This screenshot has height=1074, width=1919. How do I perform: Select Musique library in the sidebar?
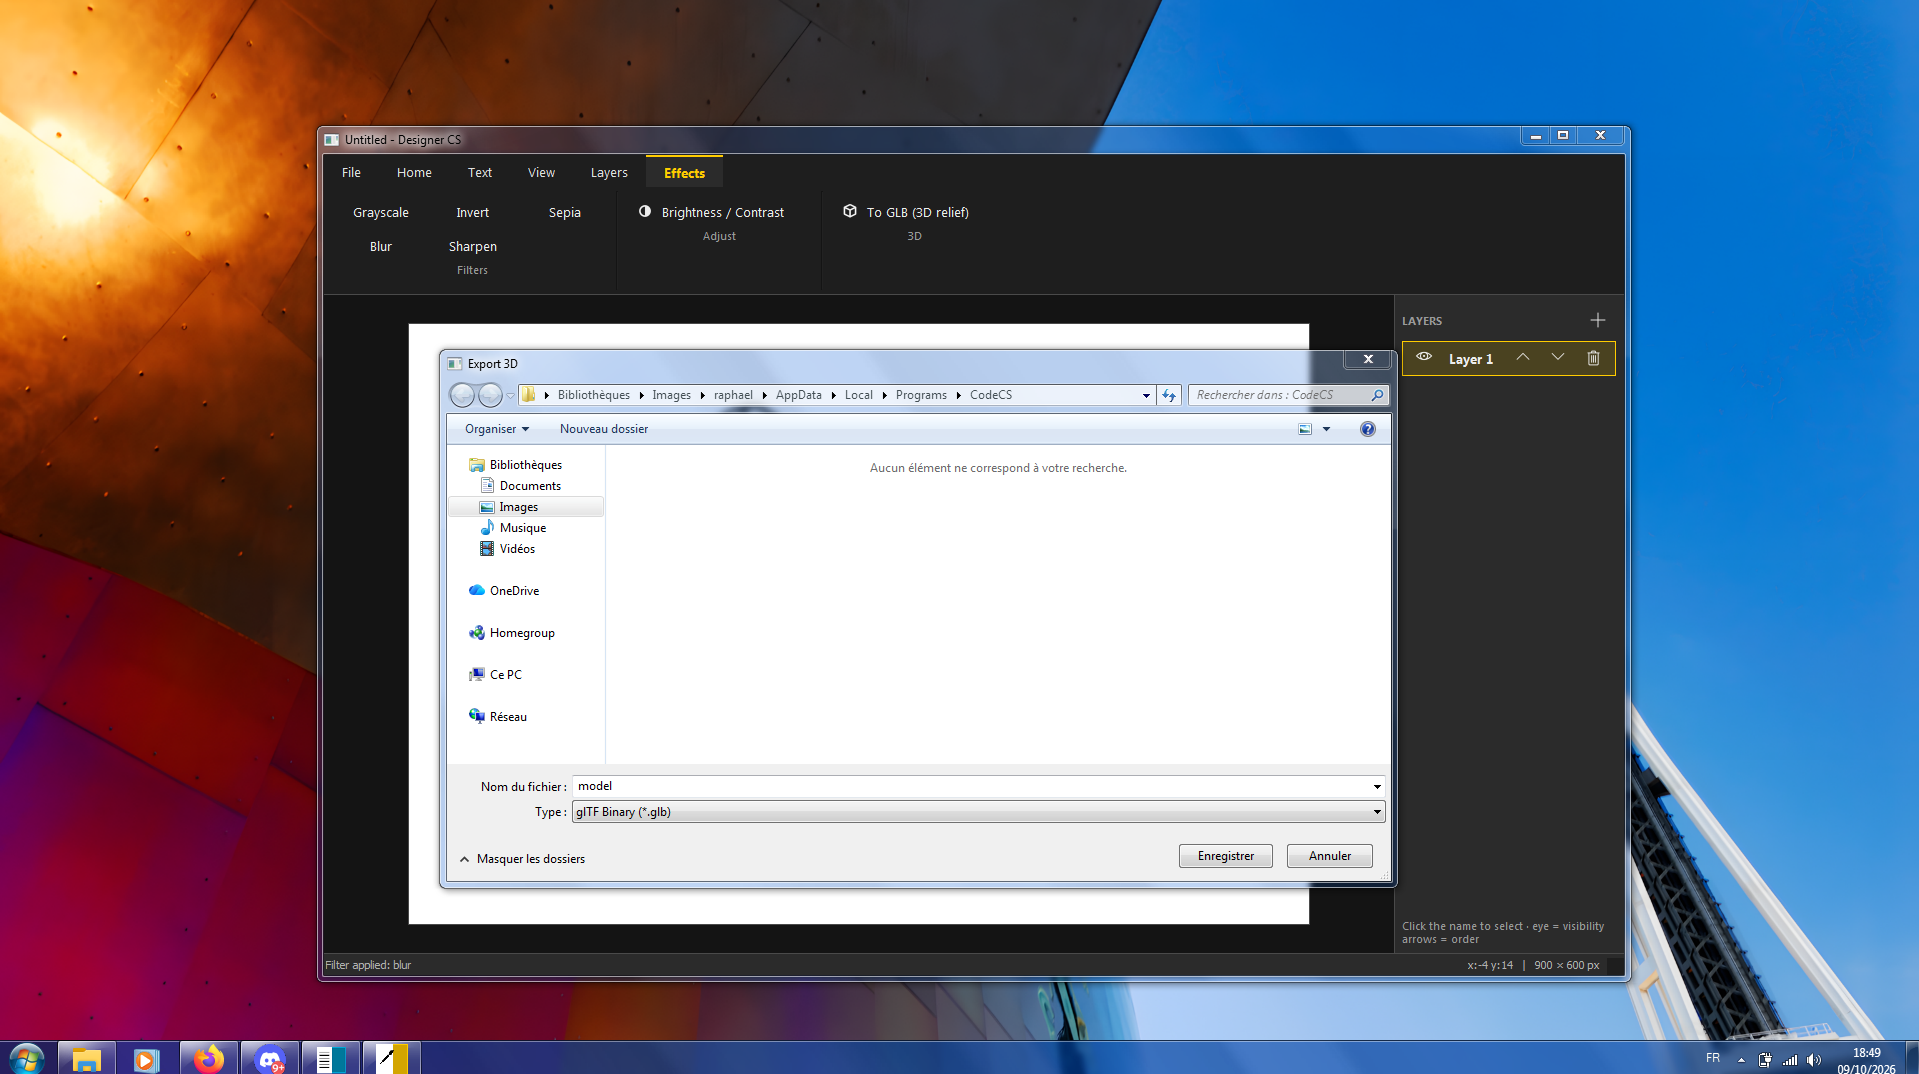[522, 528]
